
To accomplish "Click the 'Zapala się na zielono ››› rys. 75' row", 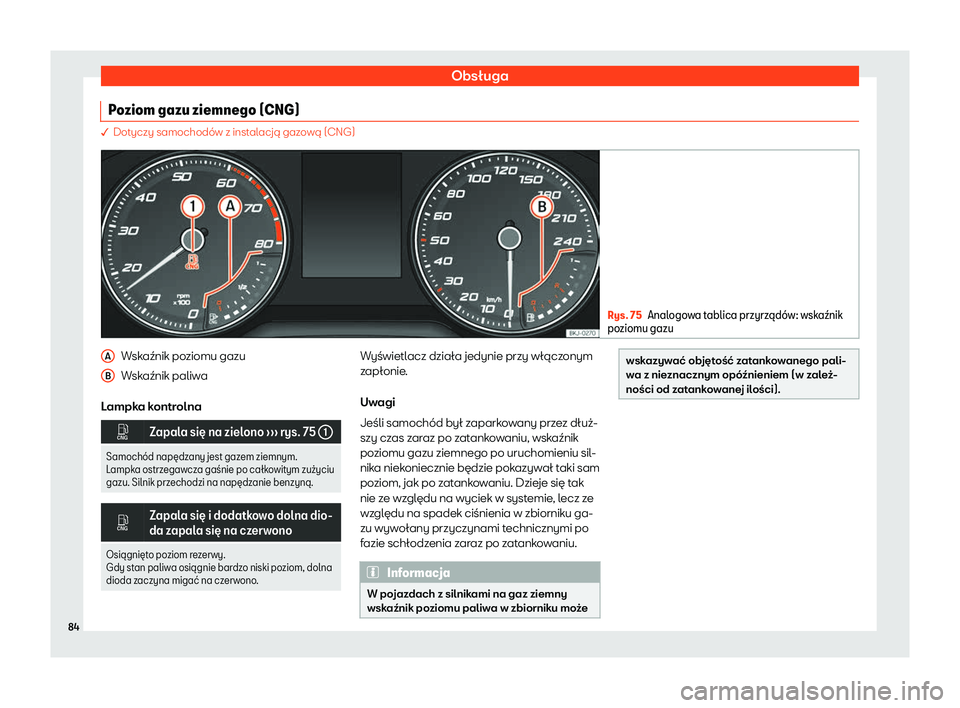I will point(221,432).
